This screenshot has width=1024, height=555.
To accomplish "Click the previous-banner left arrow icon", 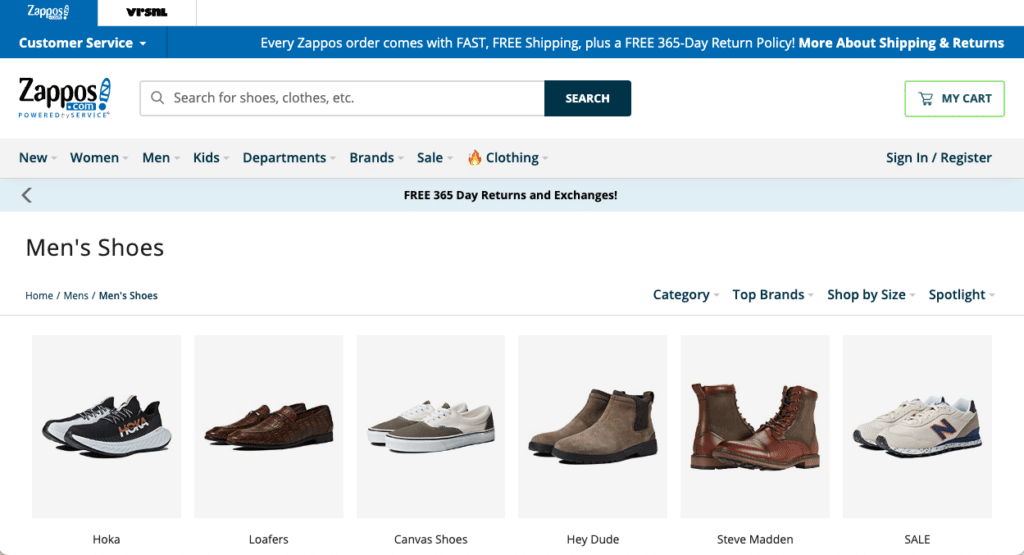I will tap(27, 195).
